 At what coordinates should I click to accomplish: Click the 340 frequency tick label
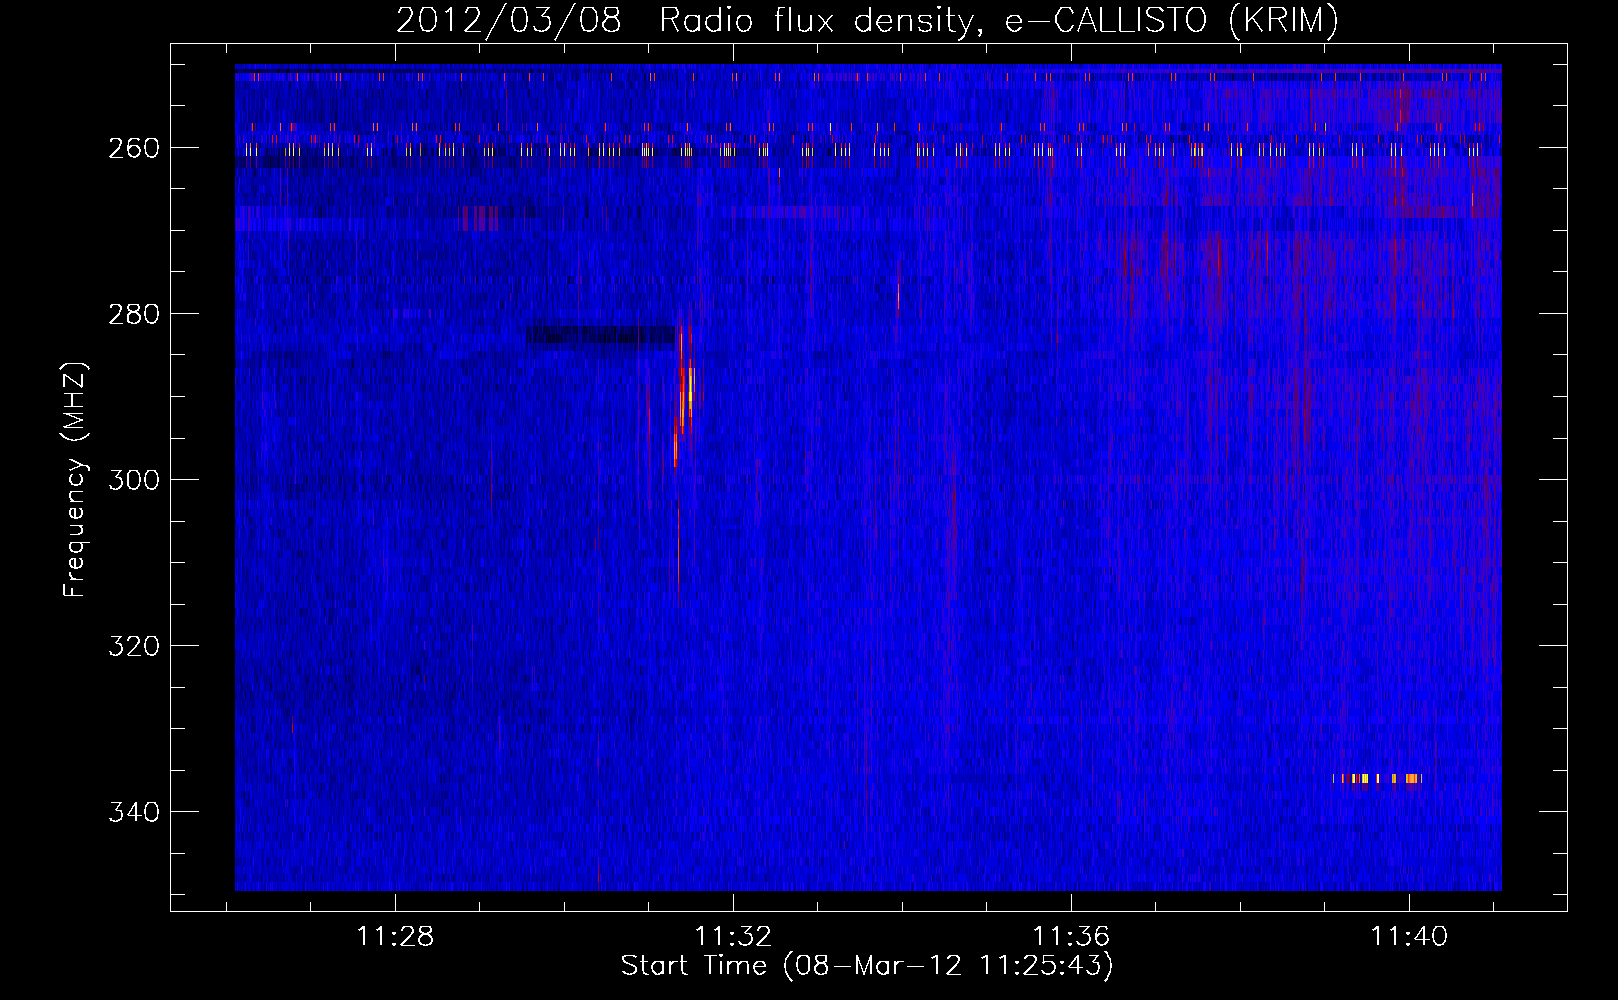134,812
